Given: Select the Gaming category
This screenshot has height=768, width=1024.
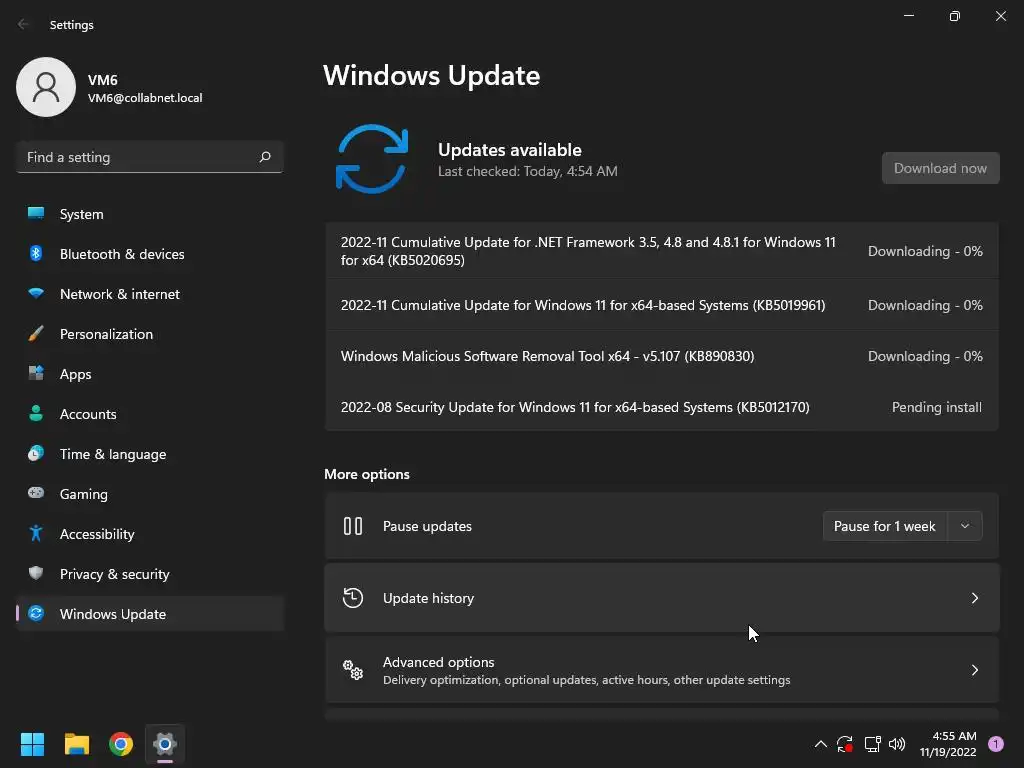Looking at the screenshot, I should [150, 493].
